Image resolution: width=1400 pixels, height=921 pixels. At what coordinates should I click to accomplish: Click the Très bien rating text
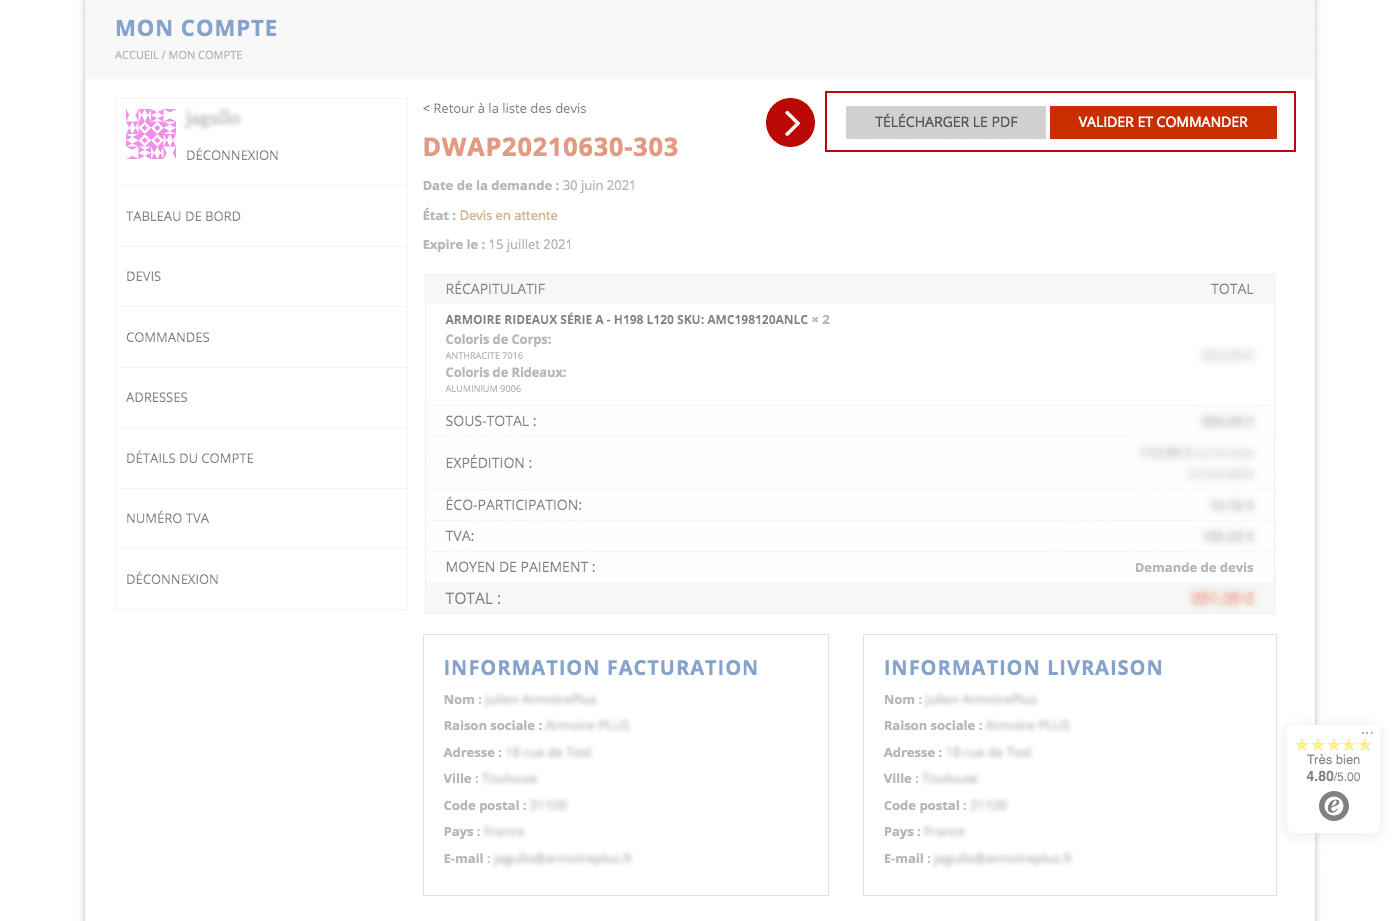click(x=1333, y=760)
